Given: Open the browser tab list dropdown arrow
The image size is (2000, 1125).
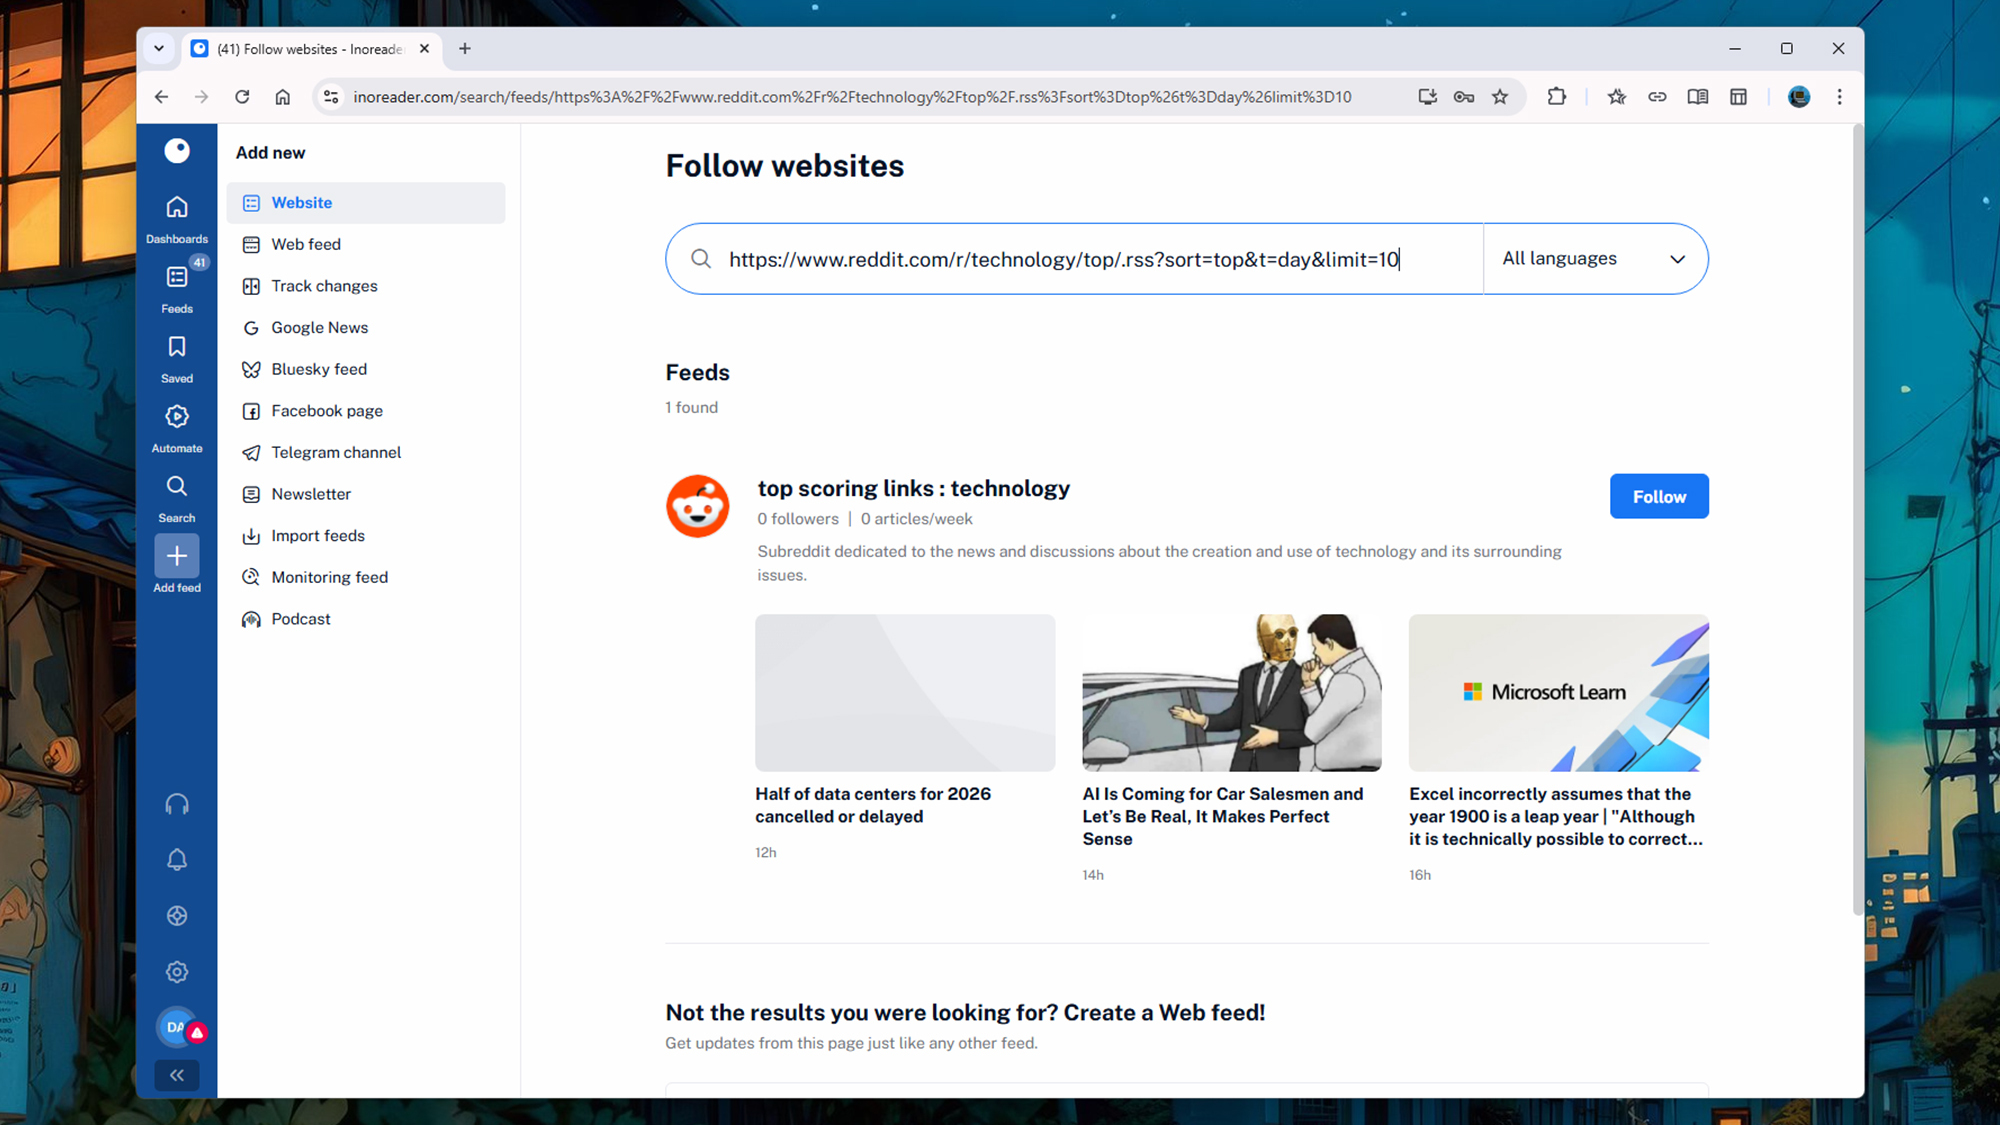Looking at the screenshot, I should coord(158,48).
